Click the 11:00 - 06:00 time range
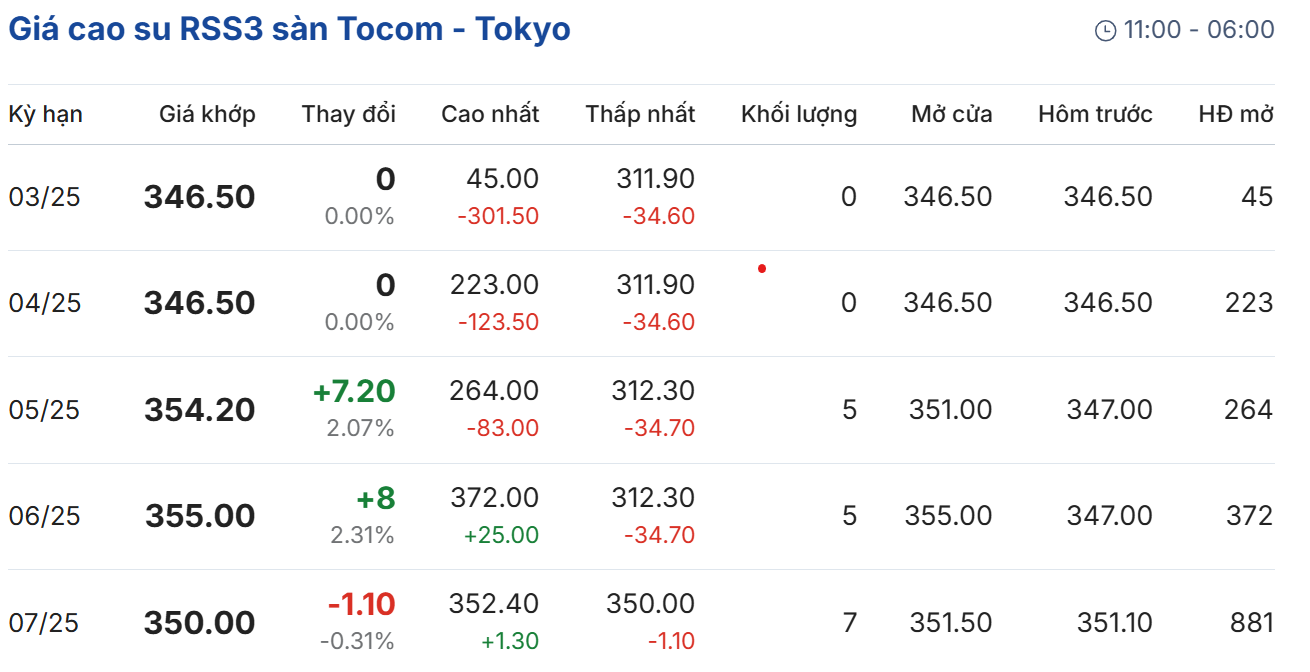 (1199, 30)
